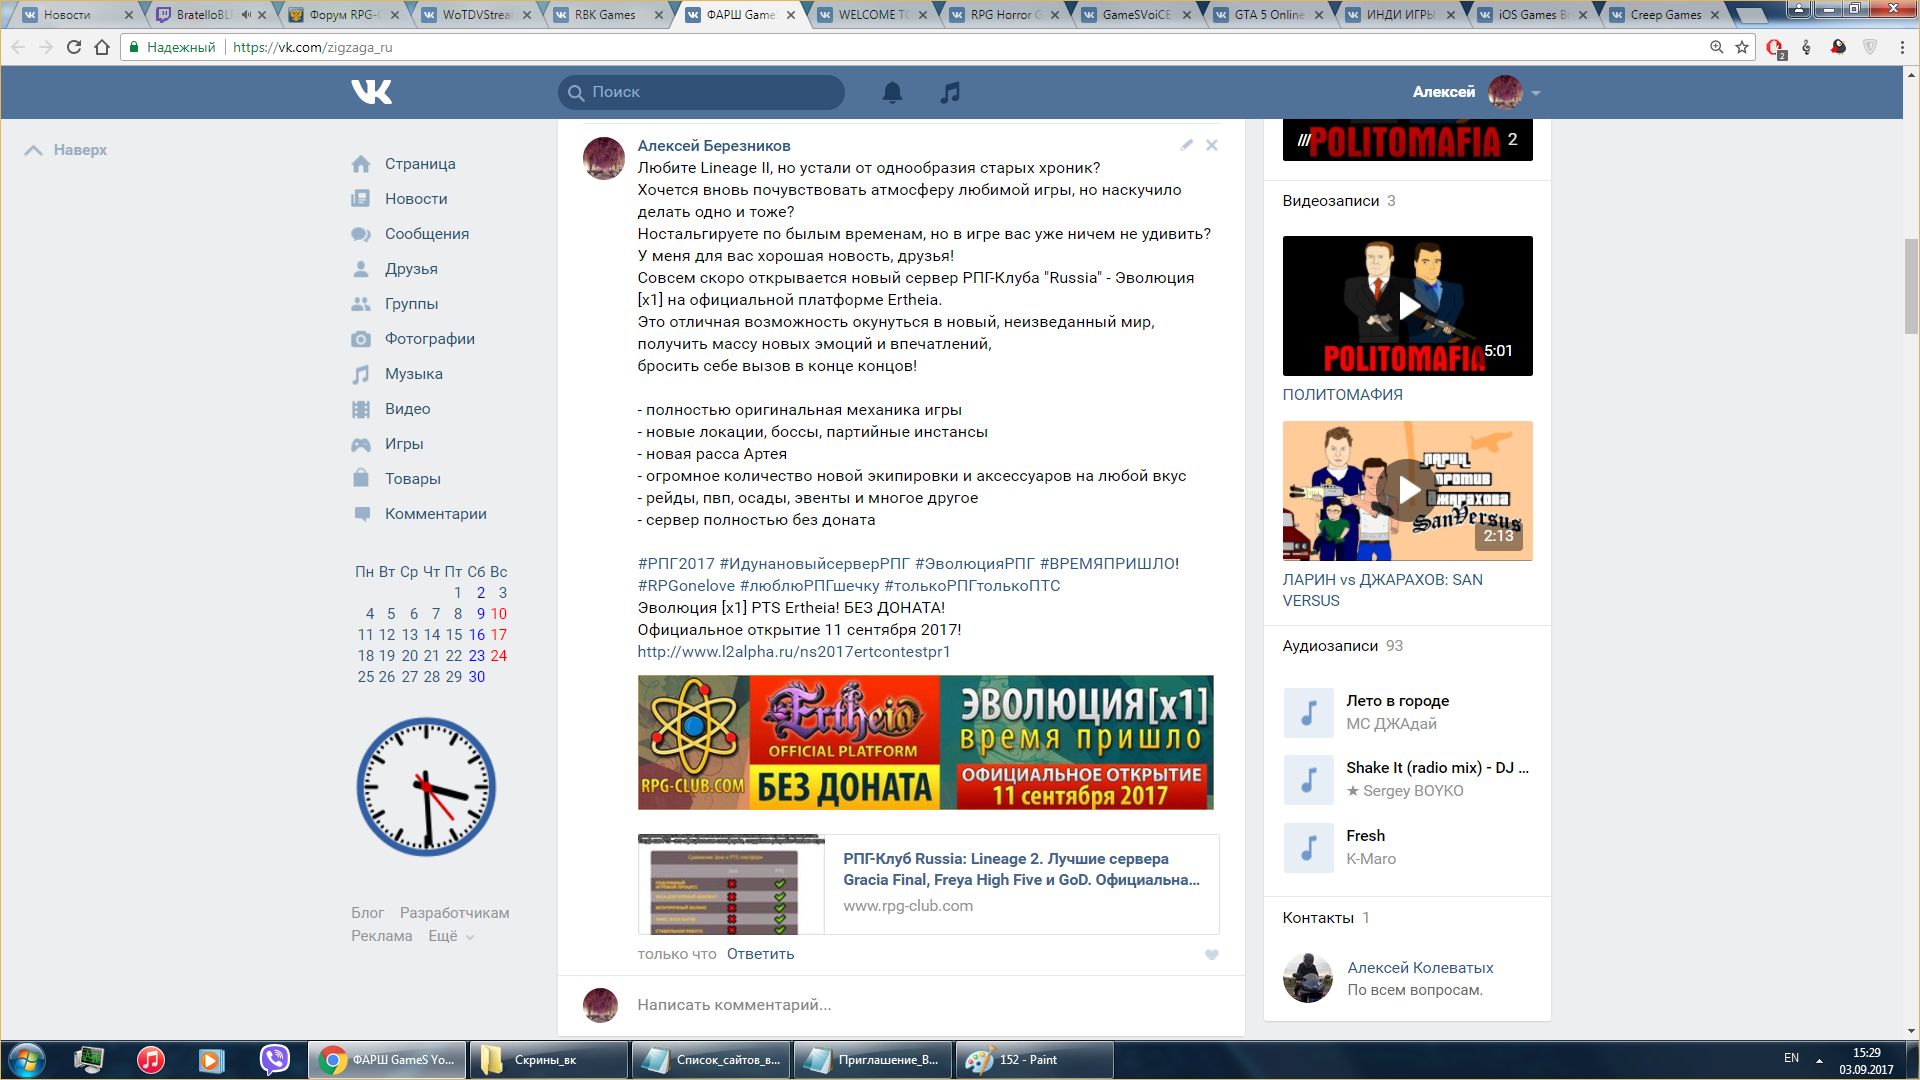Click hashtag #ВРЕМЯПРИШЛО!
The image size is (1920, 1080).
[1109, 564]
